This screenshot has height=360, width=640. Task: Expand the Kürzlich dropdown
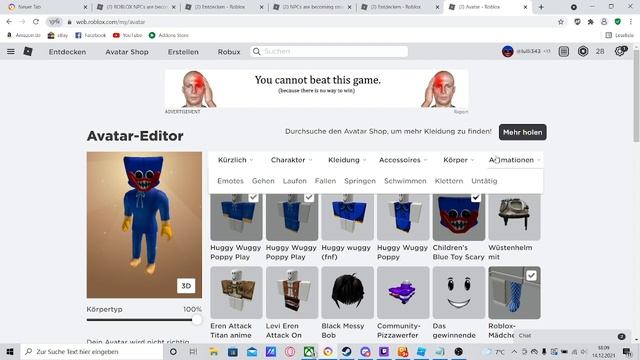pos(236,160)
